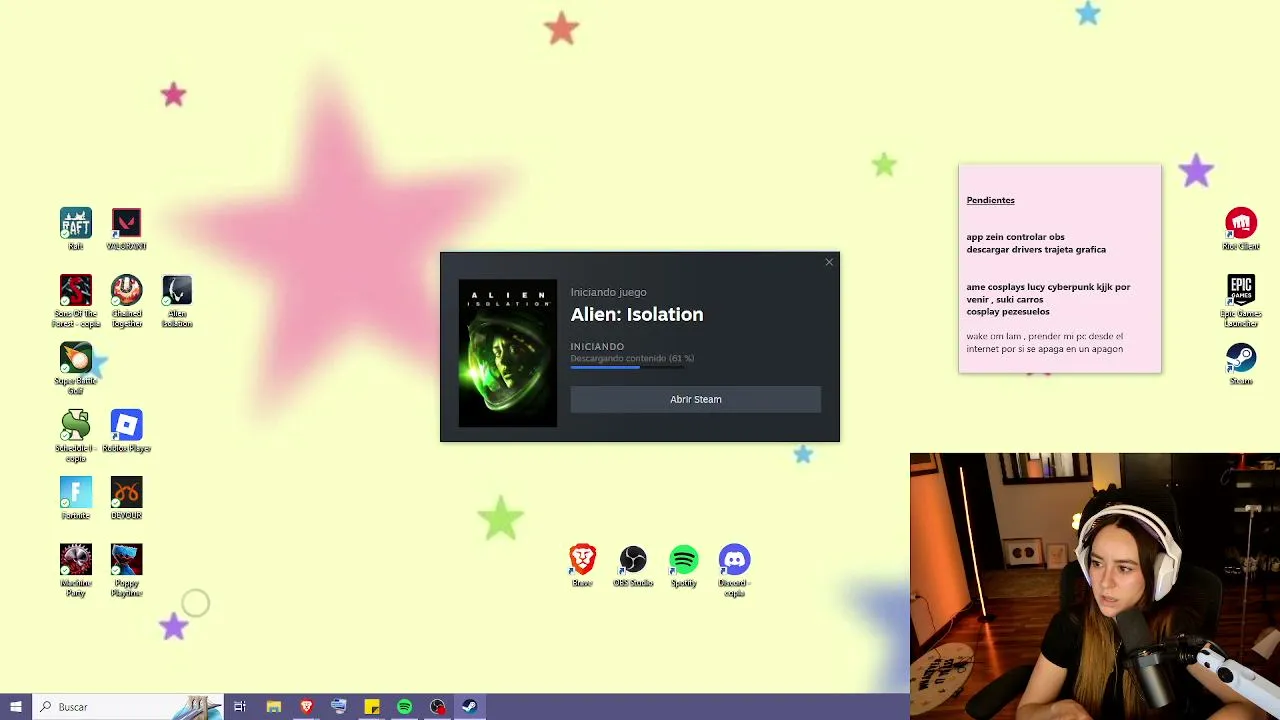The height and width of the screenshot is (720, 1280).
Task: Switch to Steam in the taskbar
Action: point(469,707)
